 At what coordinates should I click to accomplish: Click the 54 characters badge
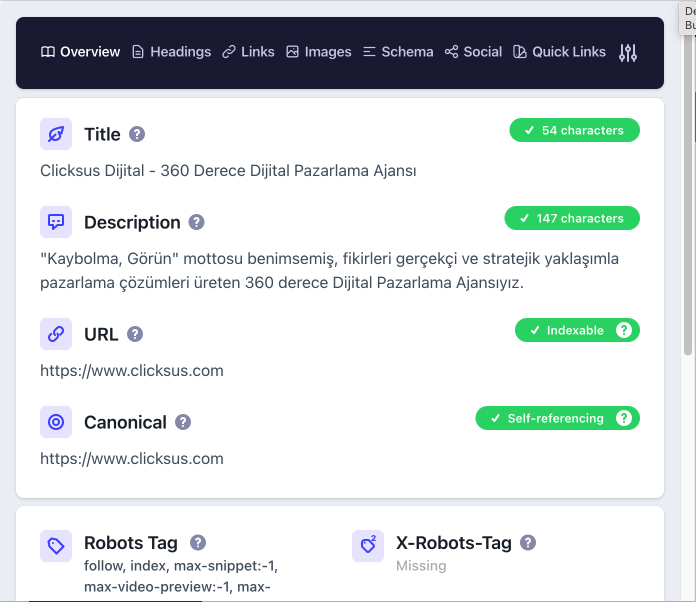coord(574,130)
